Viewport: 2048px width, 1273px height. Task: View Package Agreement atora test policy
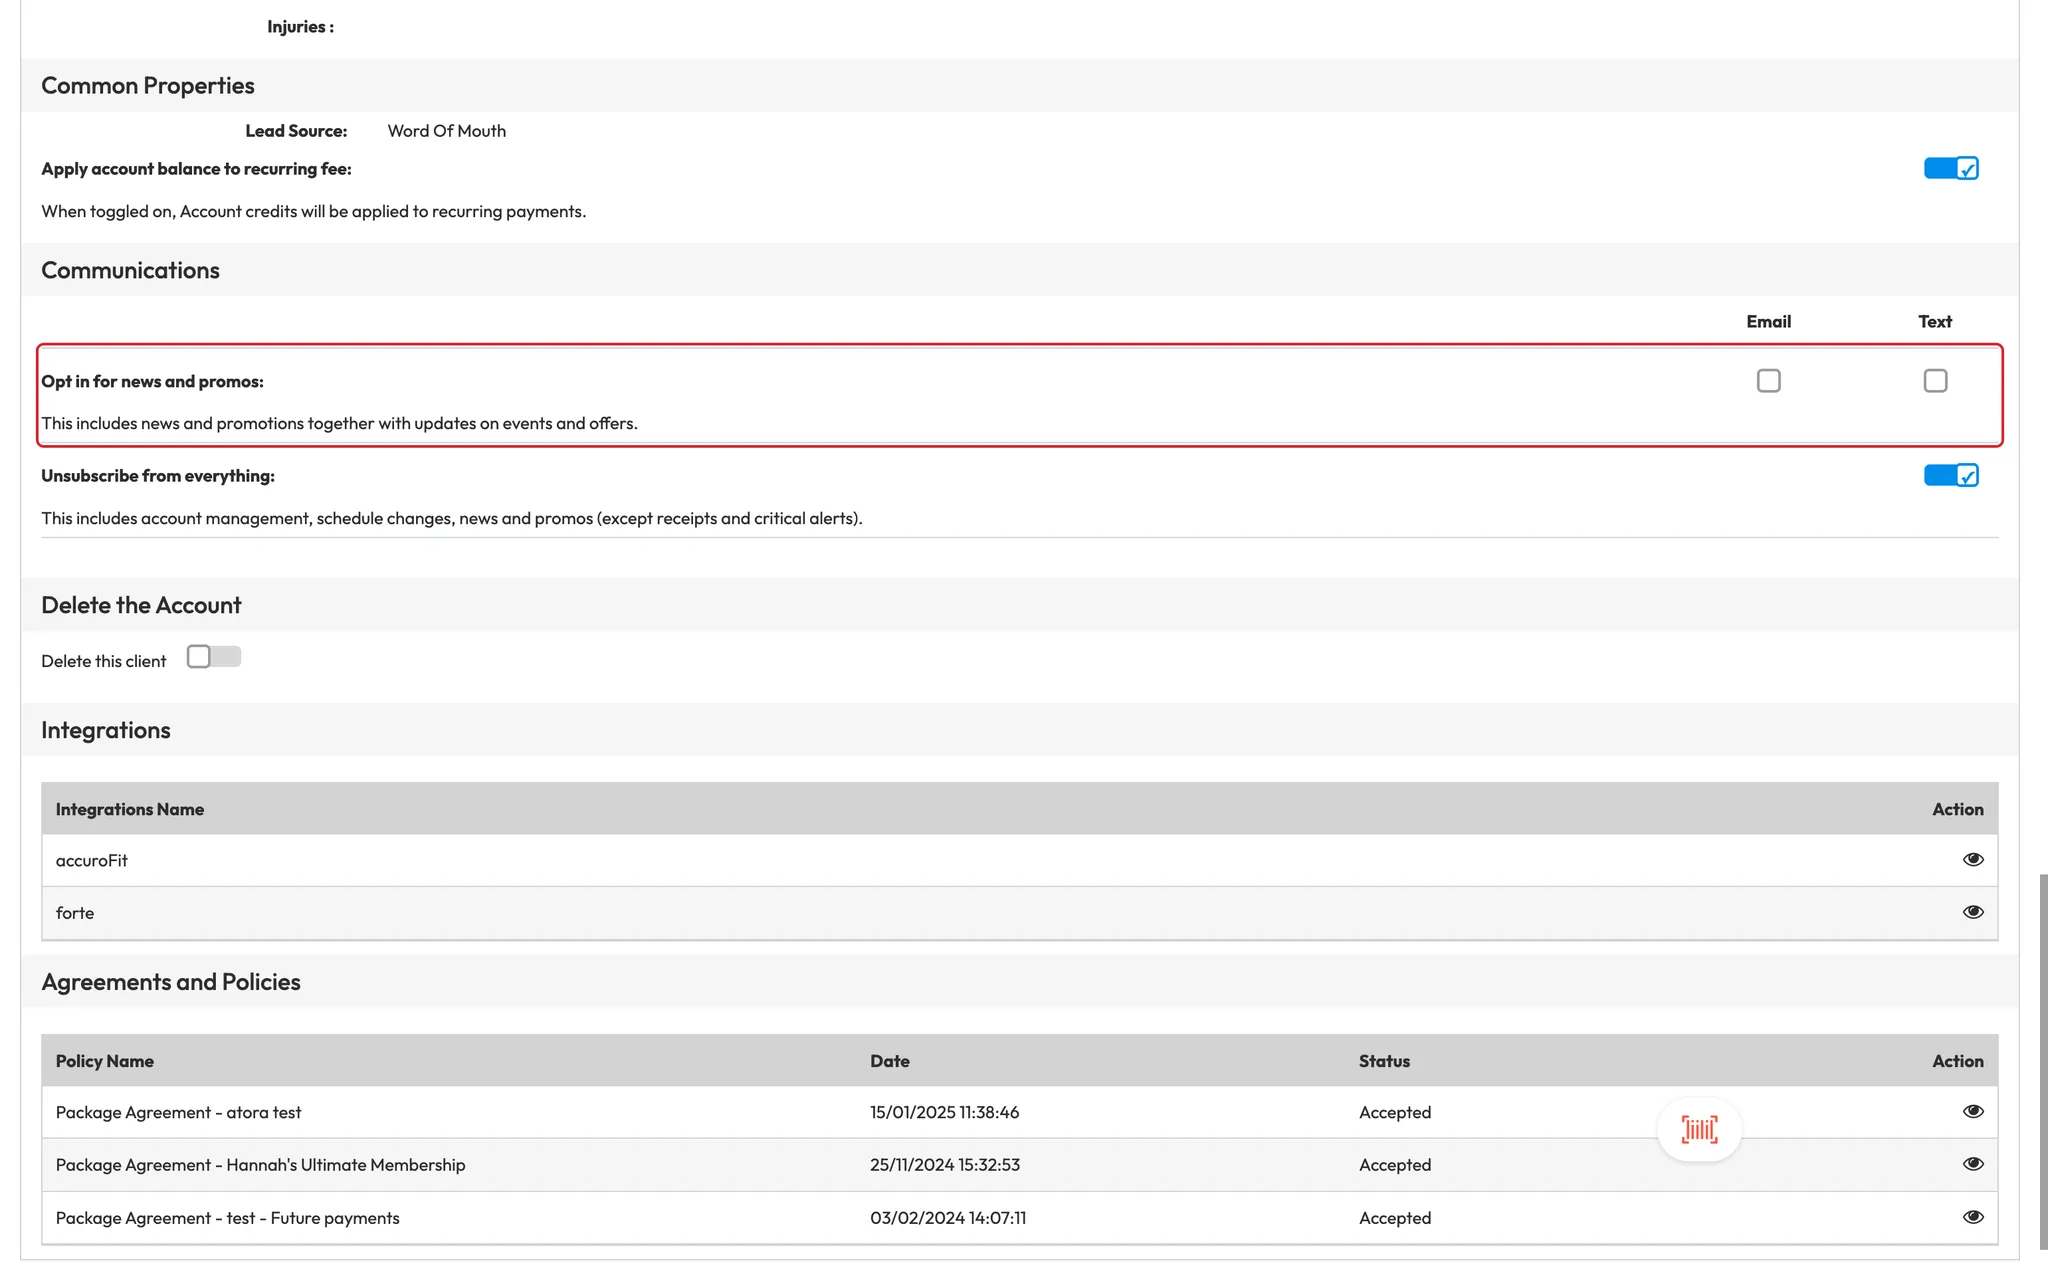click(1972, 1112)
